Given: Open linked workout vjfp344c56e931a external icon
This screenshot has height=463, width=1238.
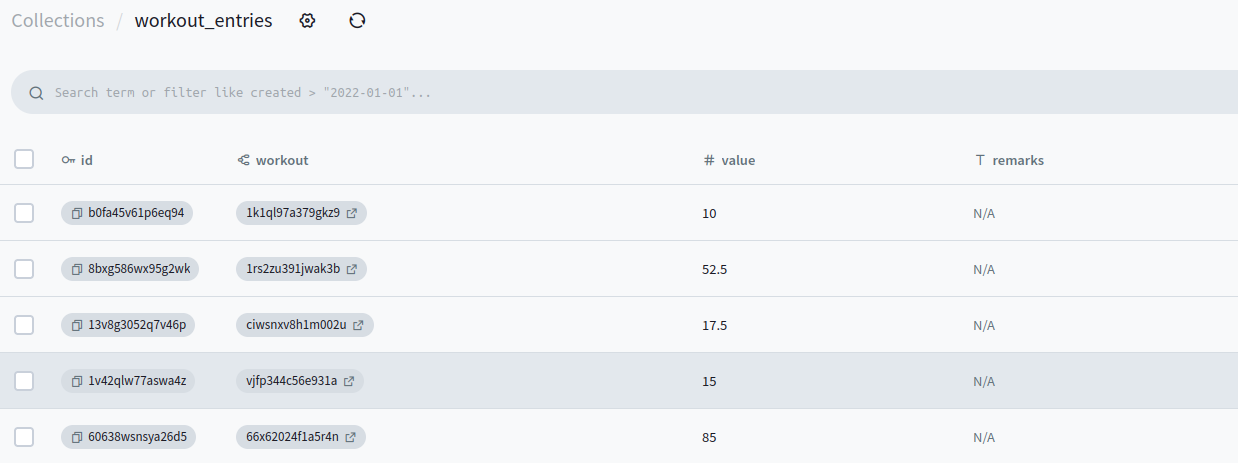Looking at the screenshot, I should pos(349,381).
